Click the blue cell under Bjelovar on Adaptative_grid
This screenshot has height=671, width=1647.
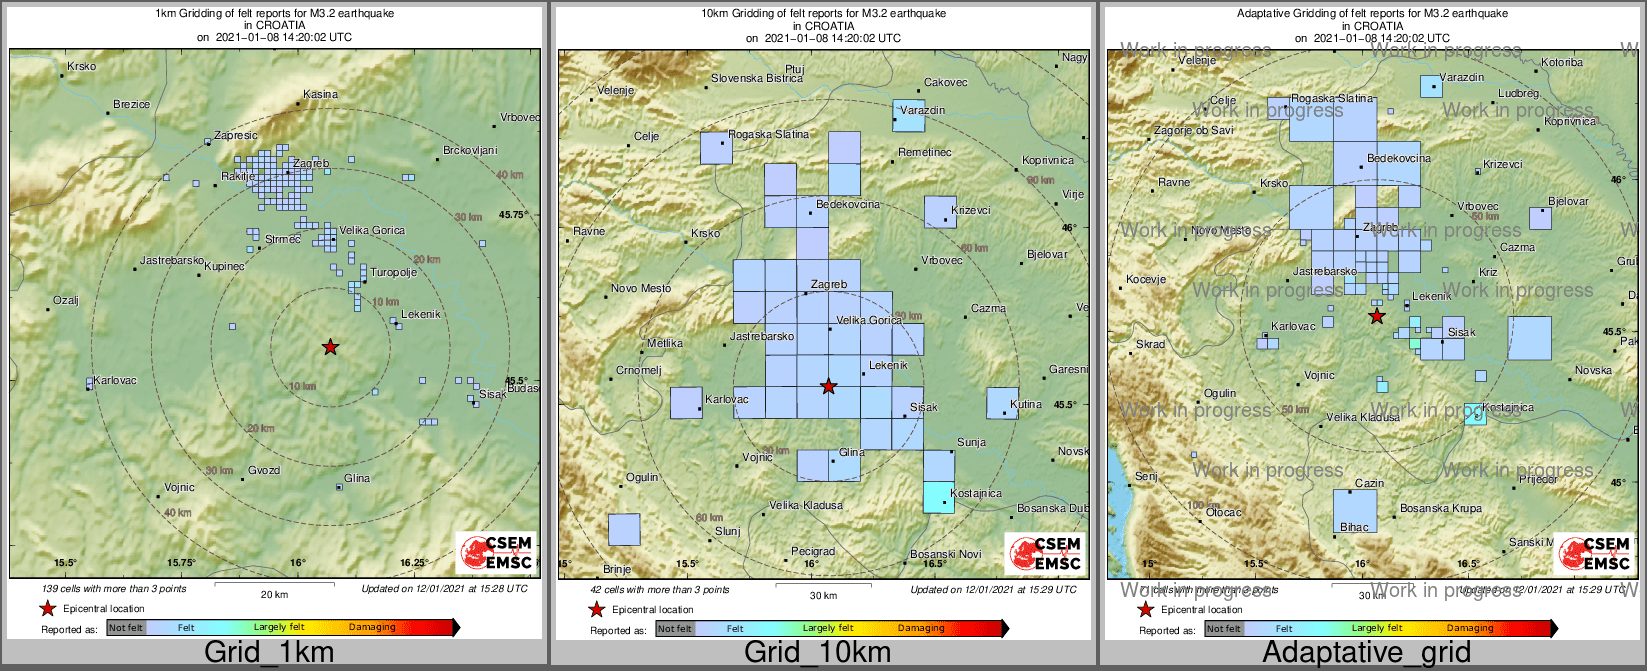pos(1540,218)
